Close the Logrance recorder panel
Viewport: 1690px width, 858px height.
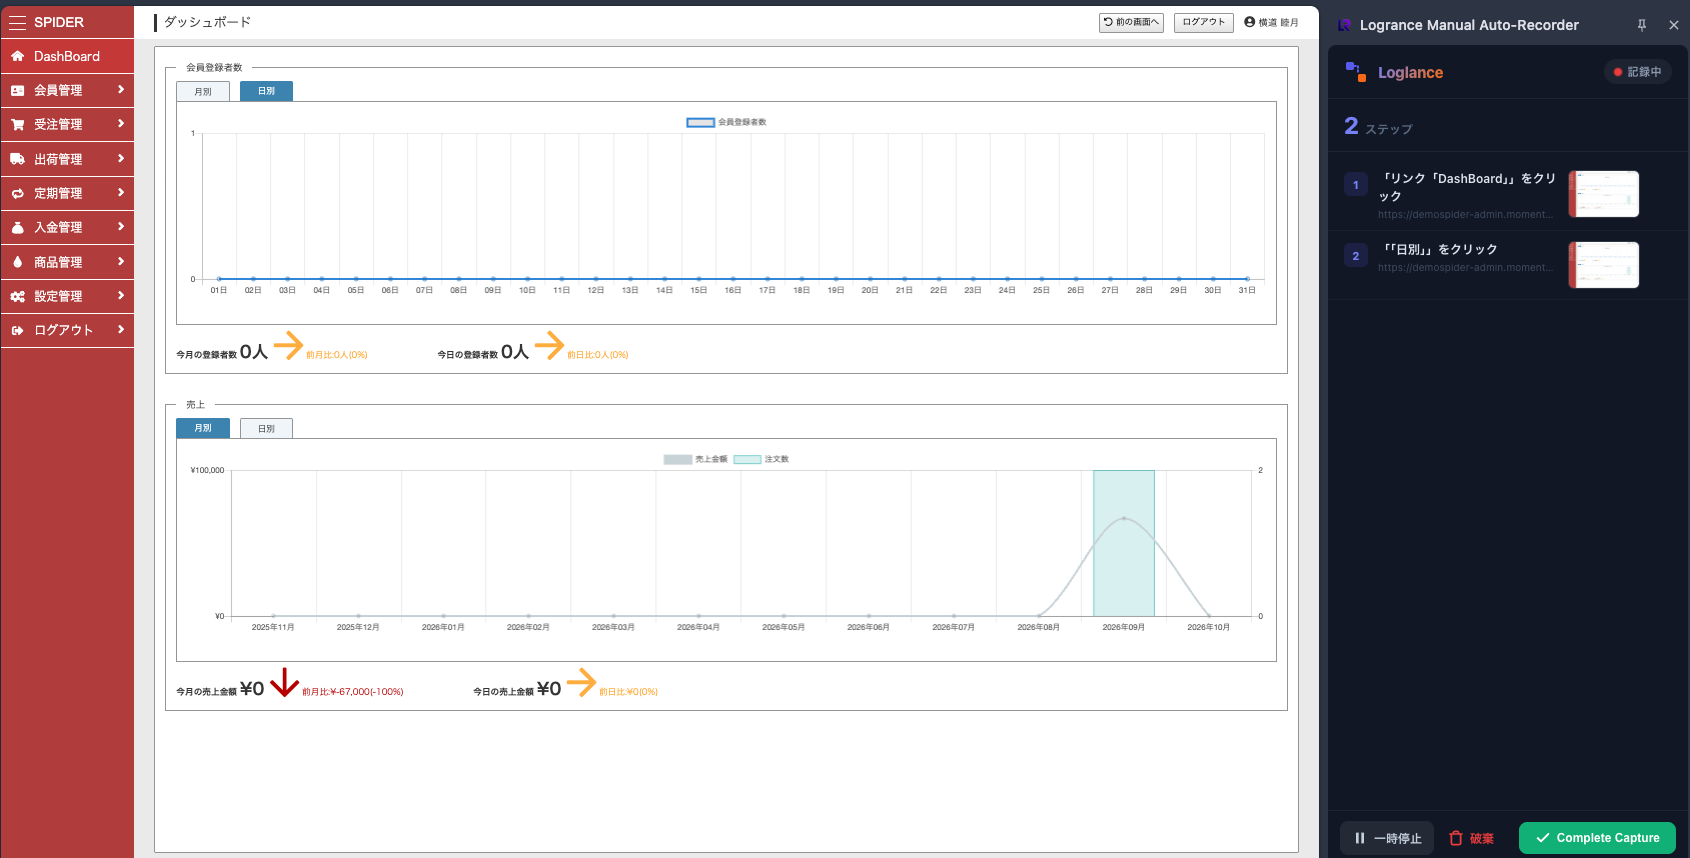click(x=1674, y=25)
